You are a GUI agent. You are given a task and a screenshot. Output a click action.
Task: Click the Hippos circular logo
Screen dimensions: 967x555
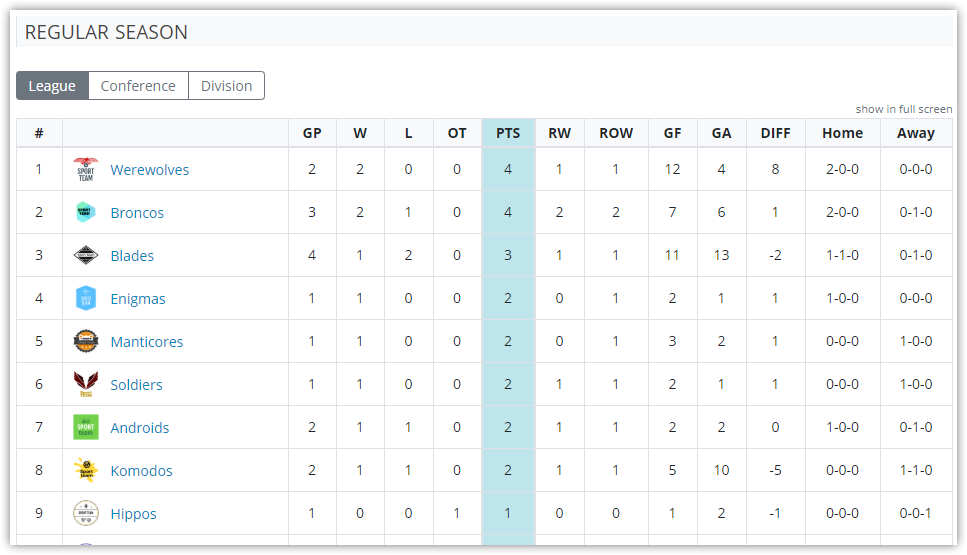(x=86, y=513)
